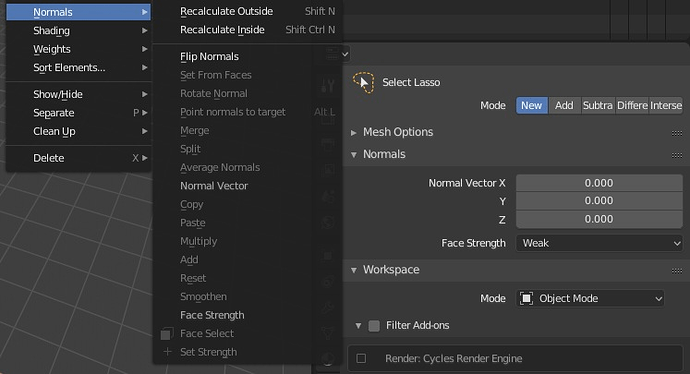
Task: Click Set Strength menu entry
Action: click(248, 352)
